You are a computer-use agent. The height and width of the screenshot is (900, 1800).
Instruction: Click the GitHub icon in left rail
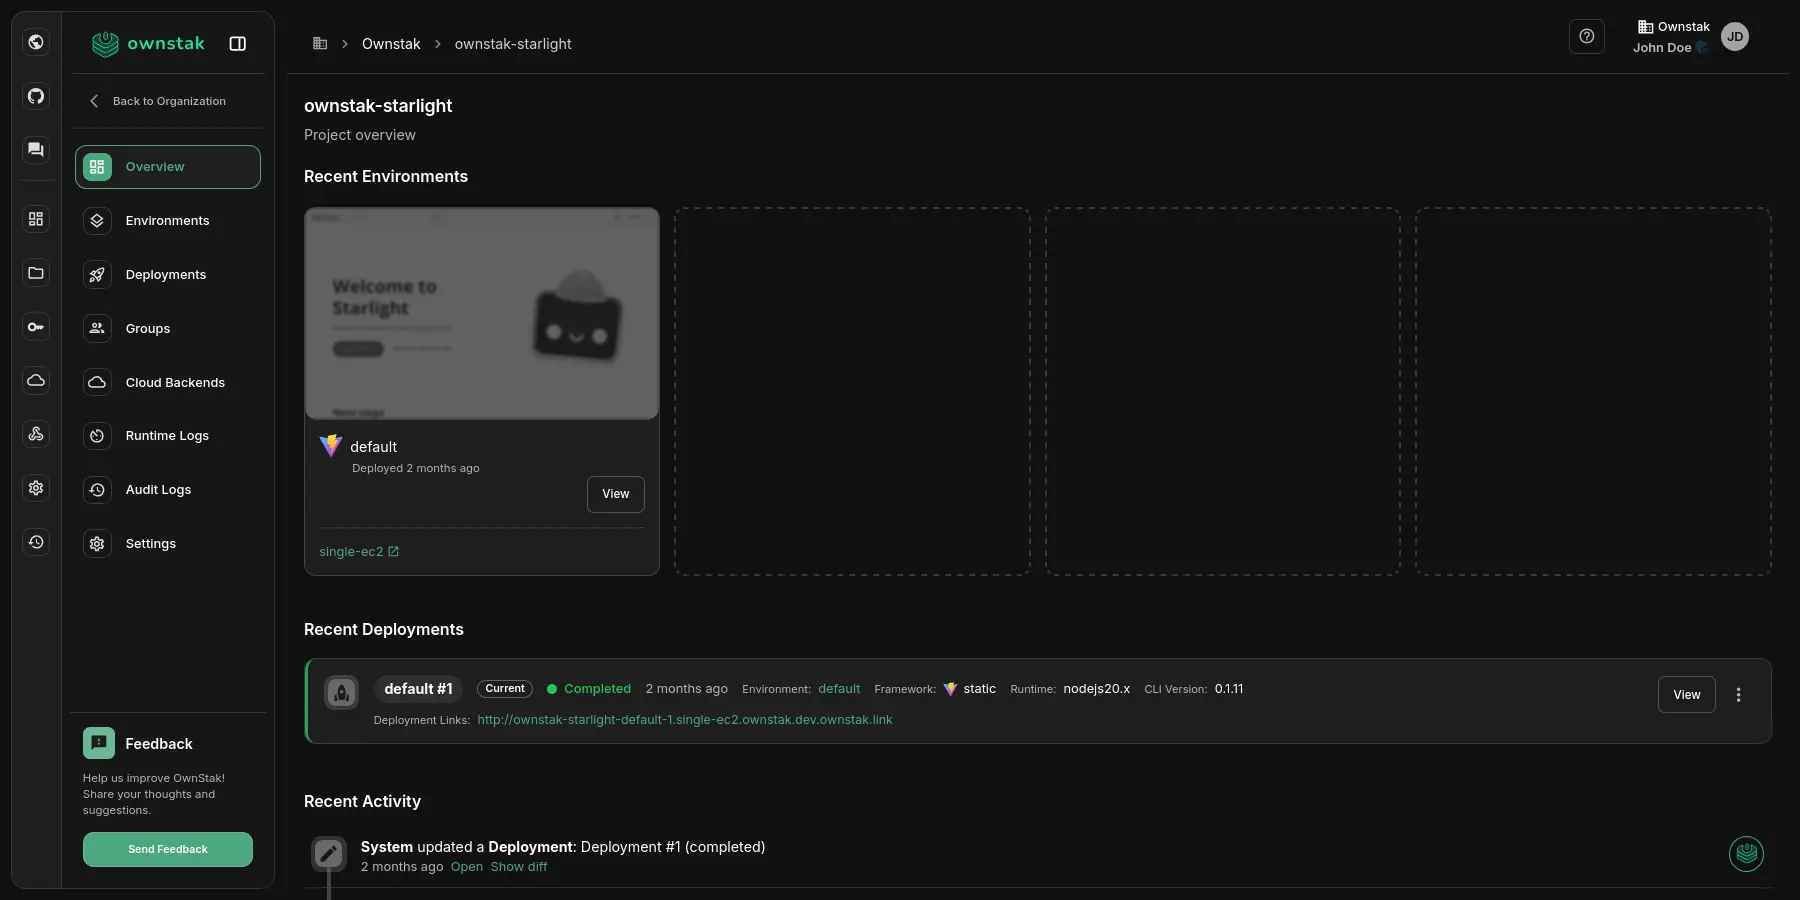click(36, 96)
